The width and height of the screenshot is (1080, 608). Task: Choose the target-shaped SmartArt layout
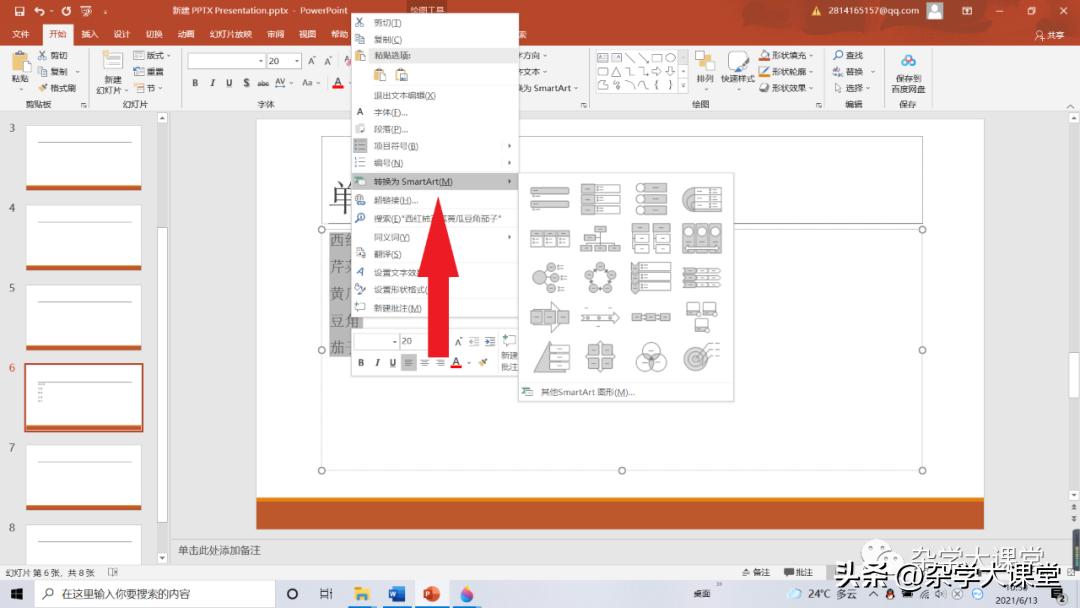702,357
